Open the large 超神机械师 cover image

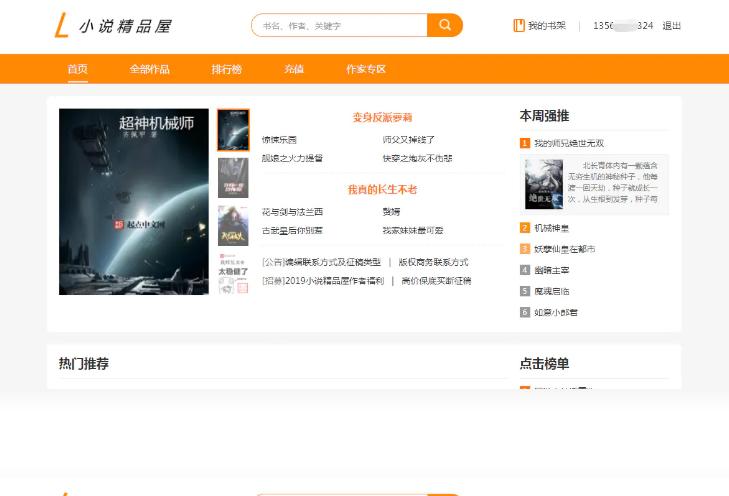point(134,201)
